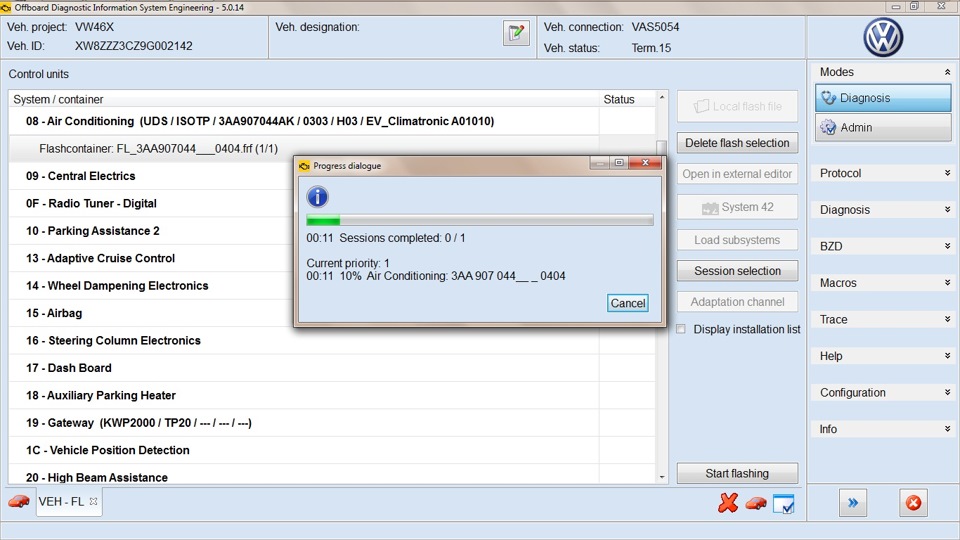This screenshot has height=540, width=960.
Task: Click the Status column header
Action: coord(626,99)
